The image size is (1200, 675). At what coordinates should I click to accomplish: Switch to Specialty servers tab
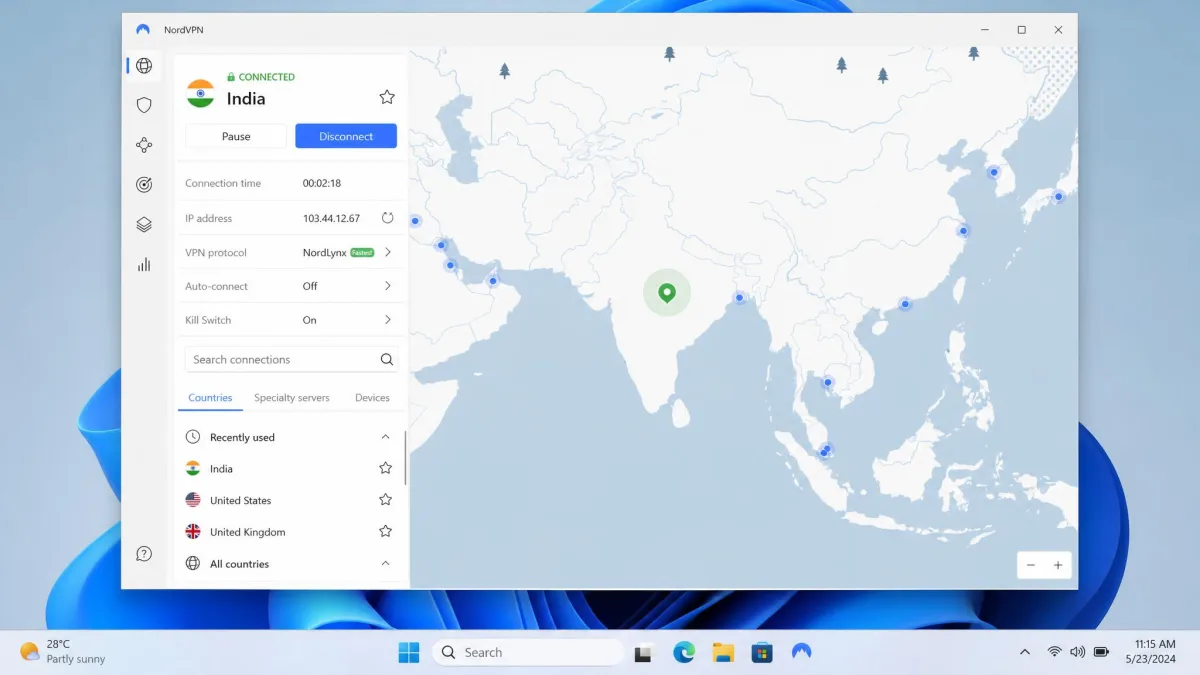click(292, 398)
